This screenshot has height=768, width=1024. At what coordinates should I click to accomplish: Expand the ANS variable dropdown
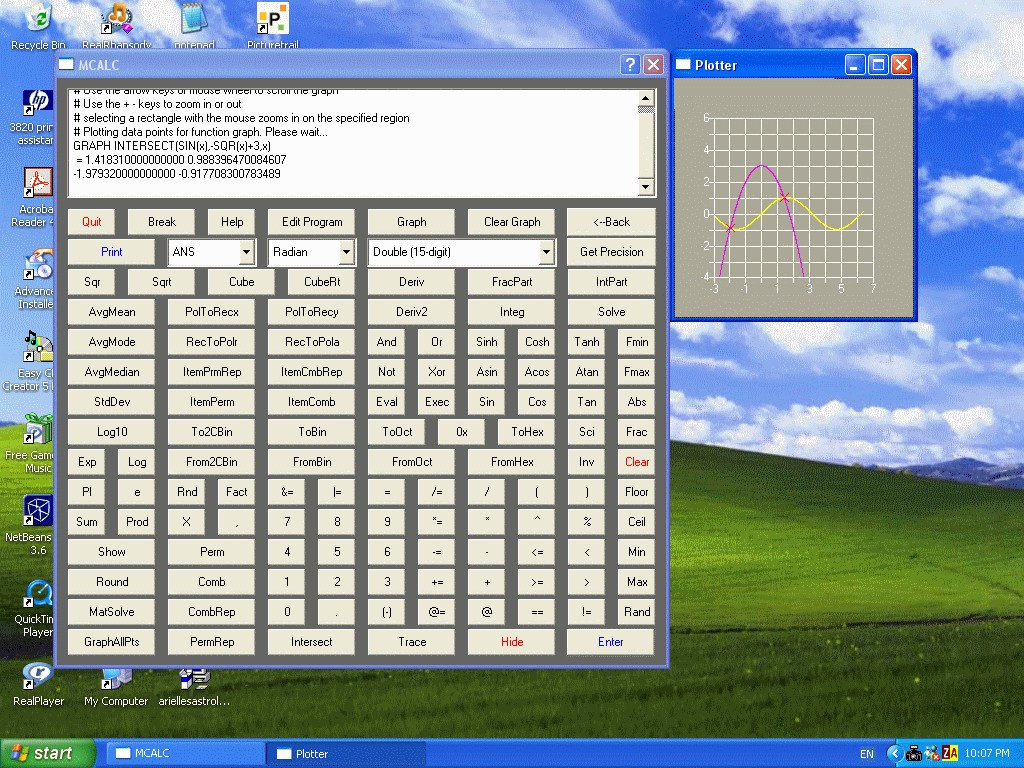tap(246, 252)
